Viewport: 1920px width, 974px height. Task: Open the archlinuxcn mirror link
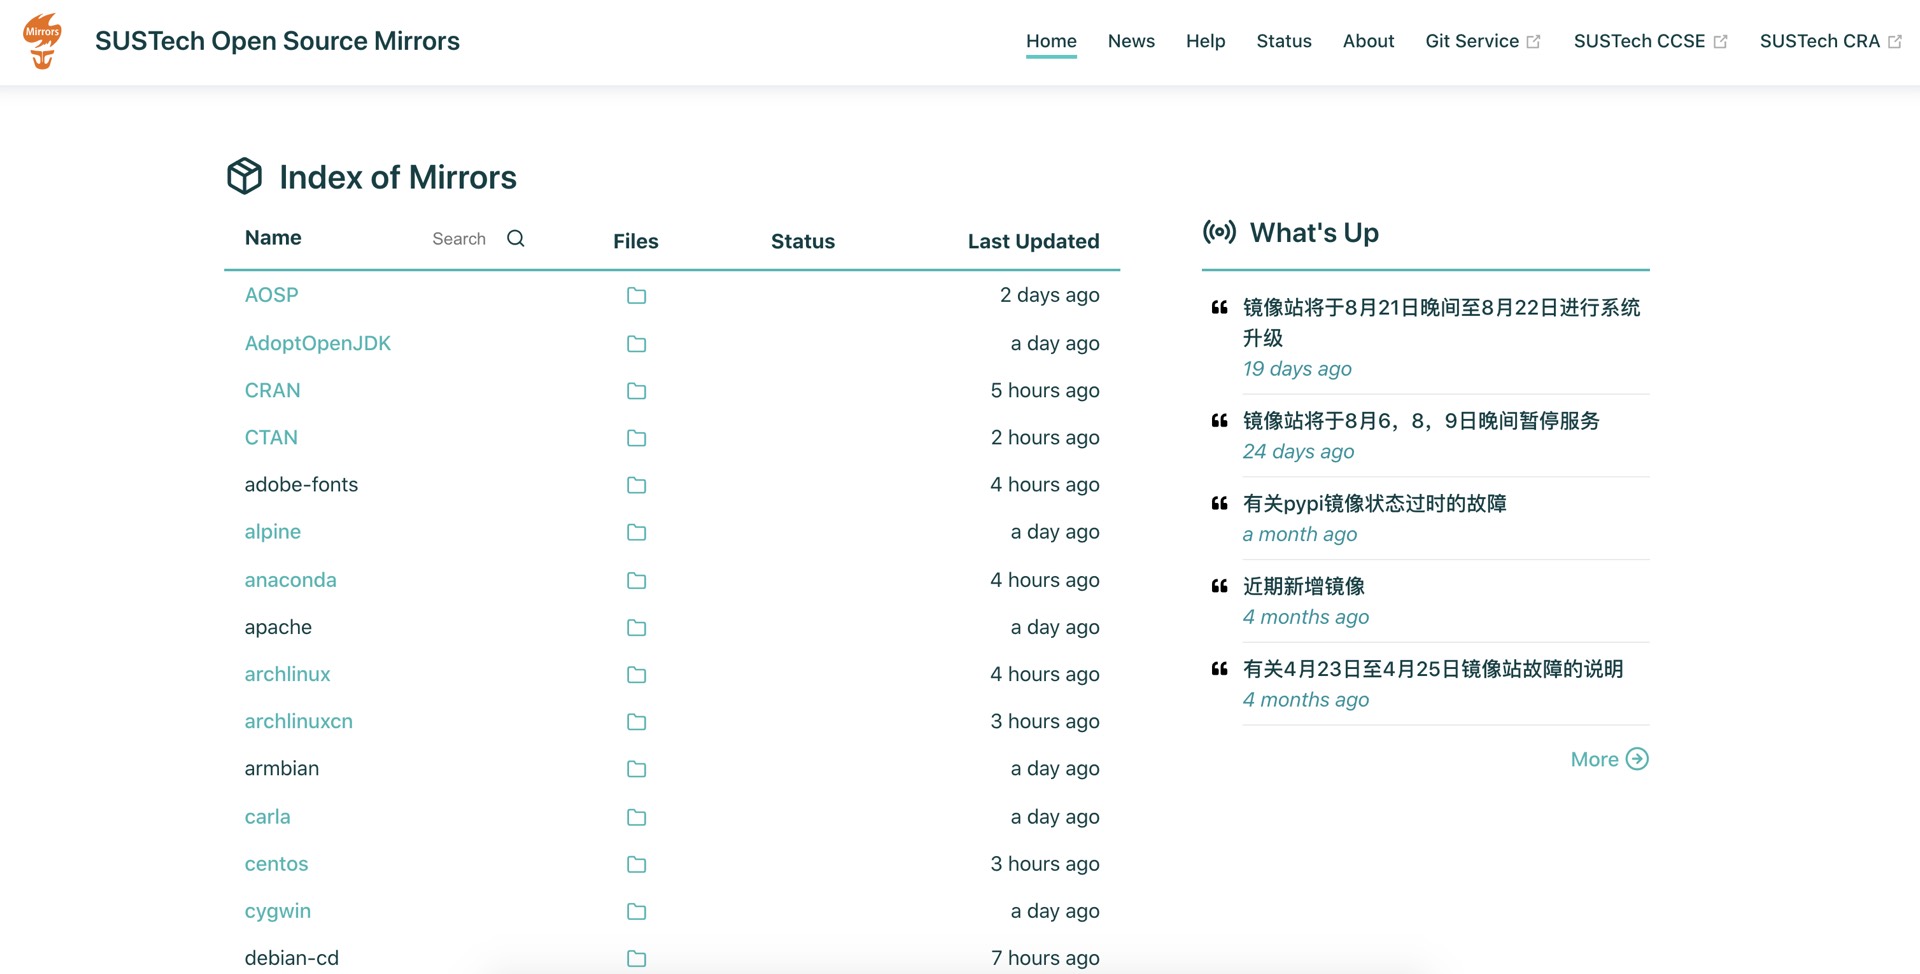pyautogui.click(x=298, y=721)
